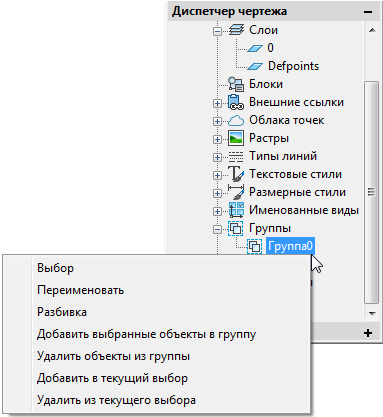Click the Именованные виды icon
The image size is (383, 417).
pyautogui.click(x=236, y=210)
